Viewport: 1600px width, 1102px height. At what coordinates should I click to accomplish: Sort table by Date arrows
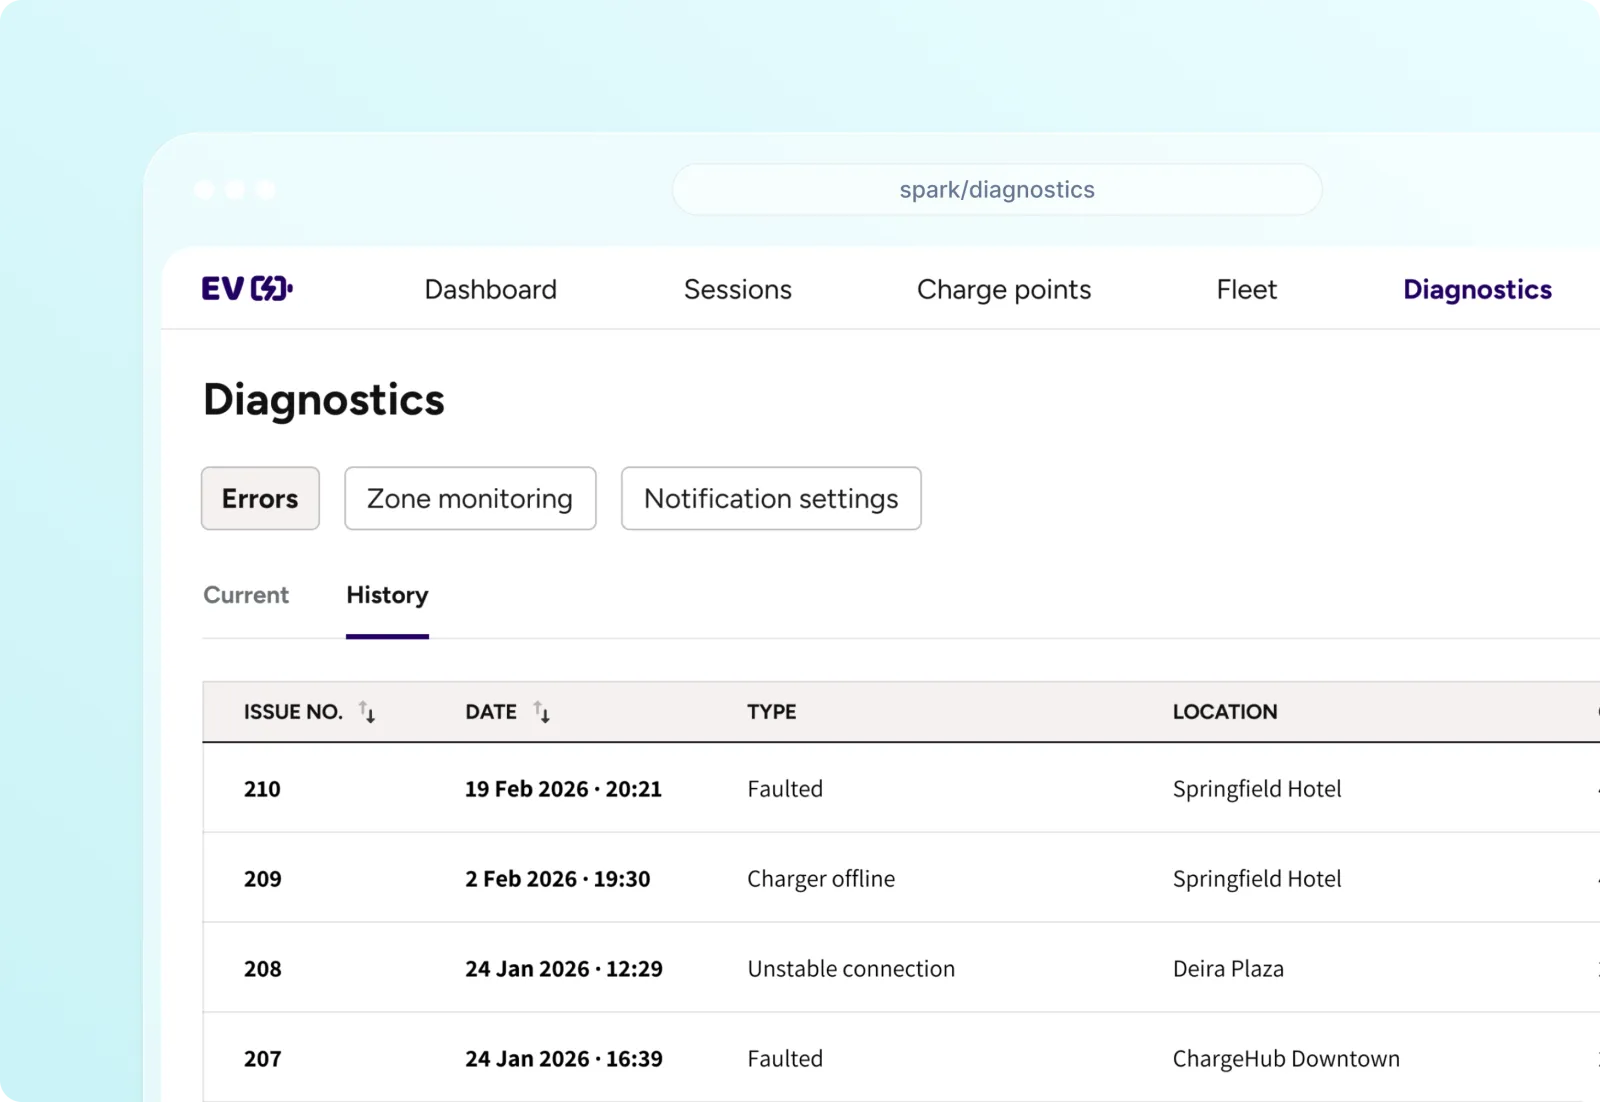point(542,712)
